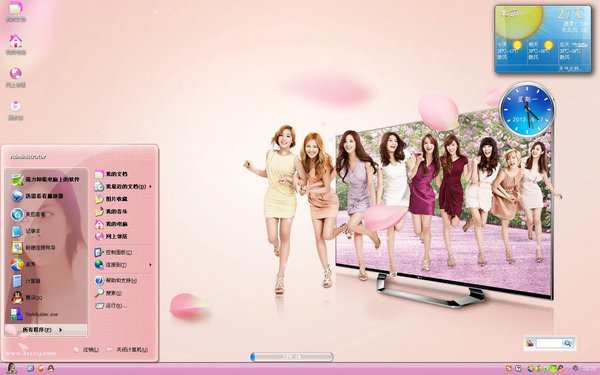Click the 27℃ temperature in weather widget

pos(571,14)
